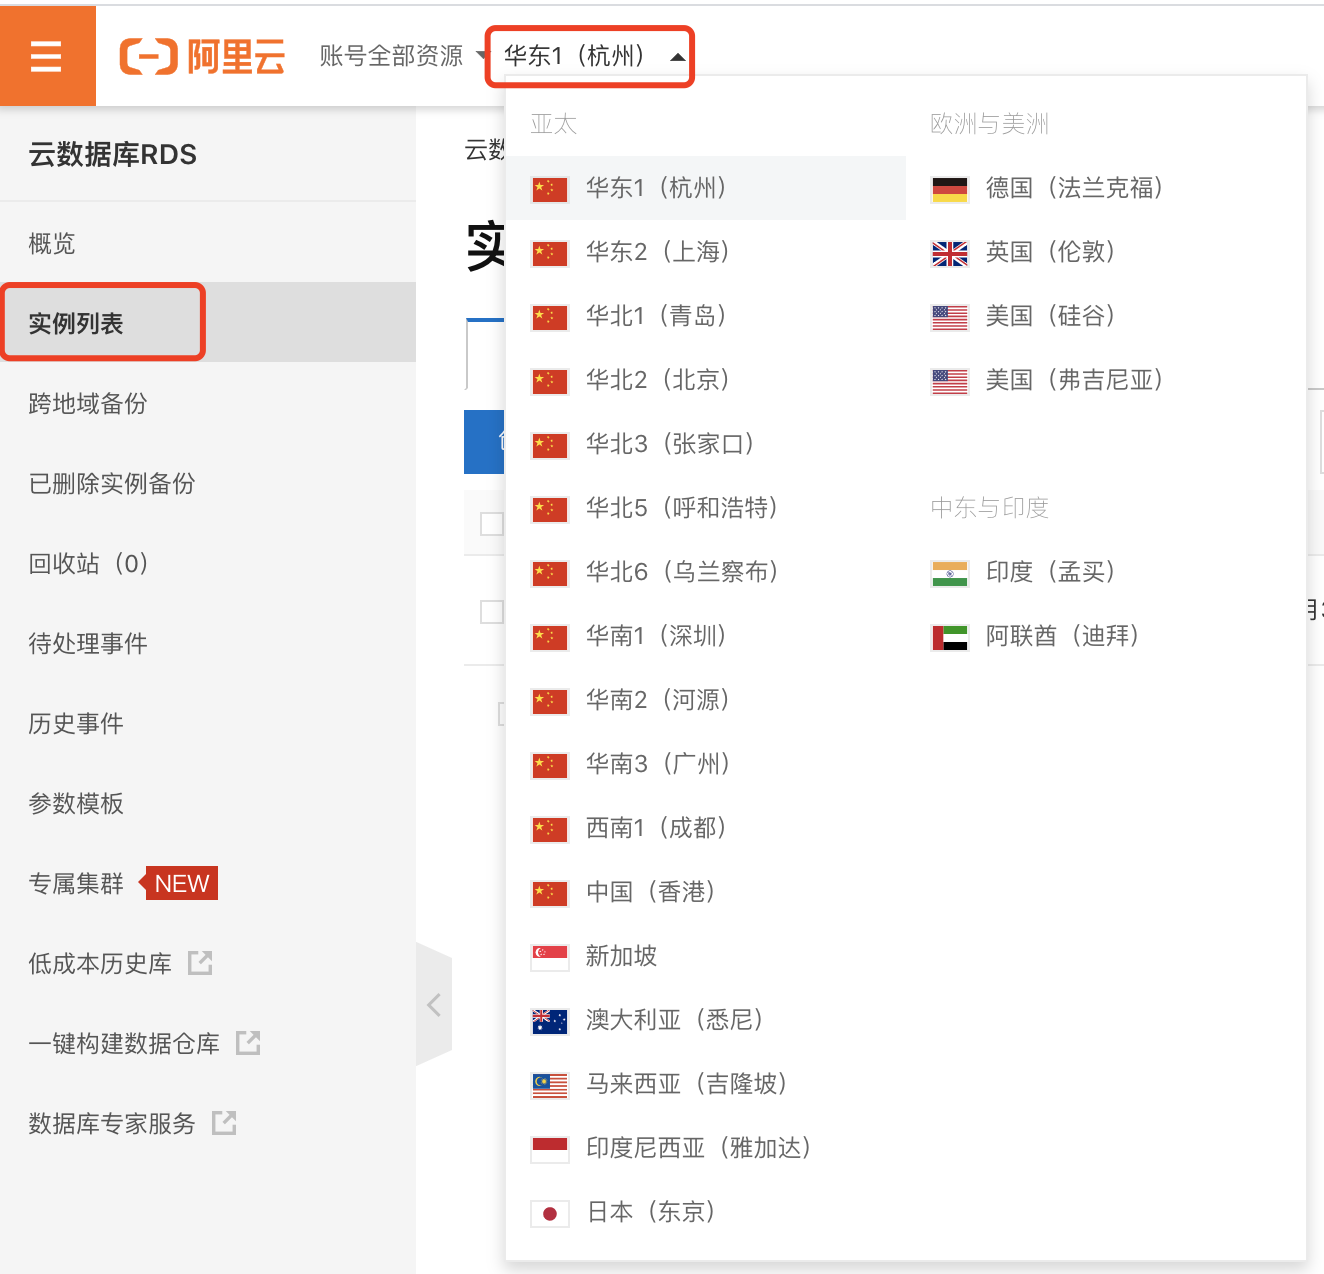This screenshot has height=1274, width=1324.
Task: Select region 华北3（张家口）
Action: tap(706, 444)
